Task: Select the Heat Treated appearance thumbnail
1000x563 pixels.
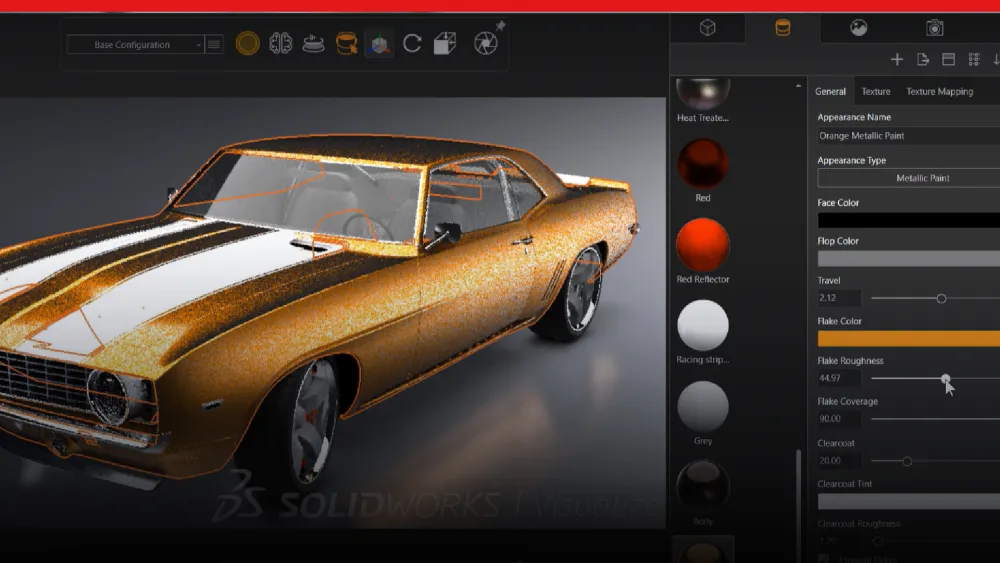Action: pyautogui.click(x=703, y=94)
